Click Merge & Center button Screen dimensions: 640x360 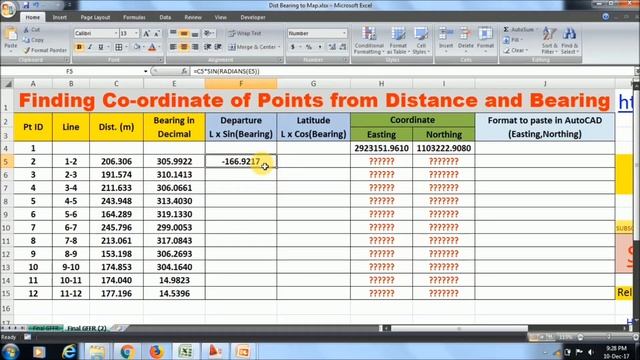click(252, 47)
